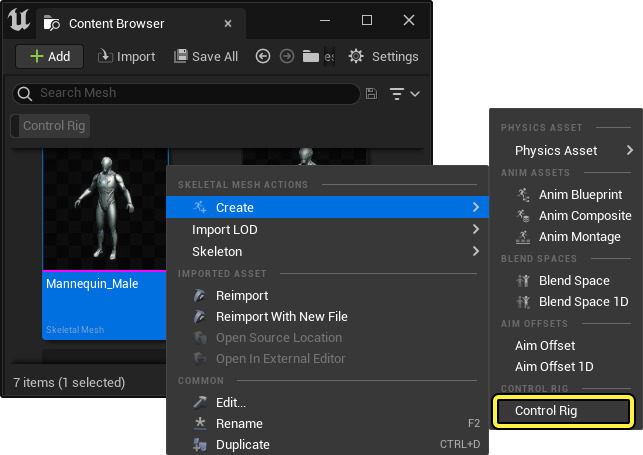Expand the Import LOD arrow
This screenshot has width=643, height=455.
[476, 229]
